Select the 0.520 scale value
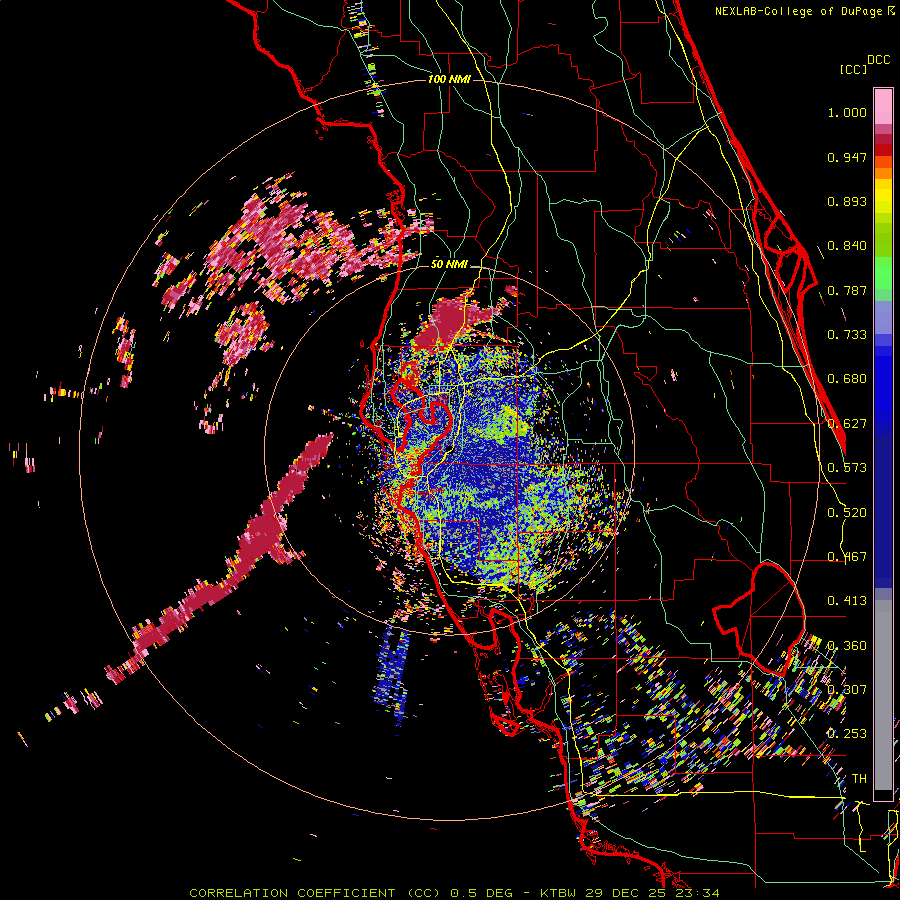Screen dimensions: 900x900 click(x=847, y=513)
